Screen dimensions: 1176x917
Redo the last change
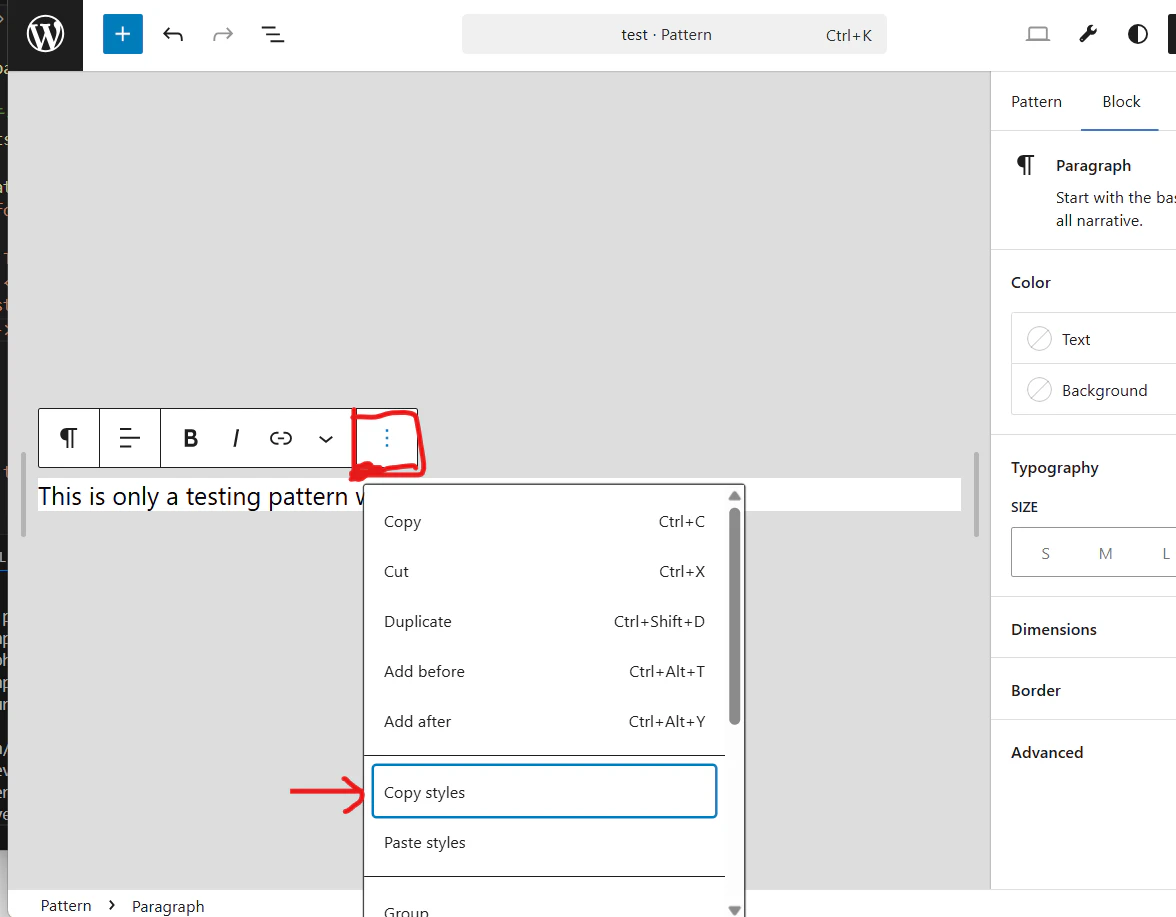[223, 34]
